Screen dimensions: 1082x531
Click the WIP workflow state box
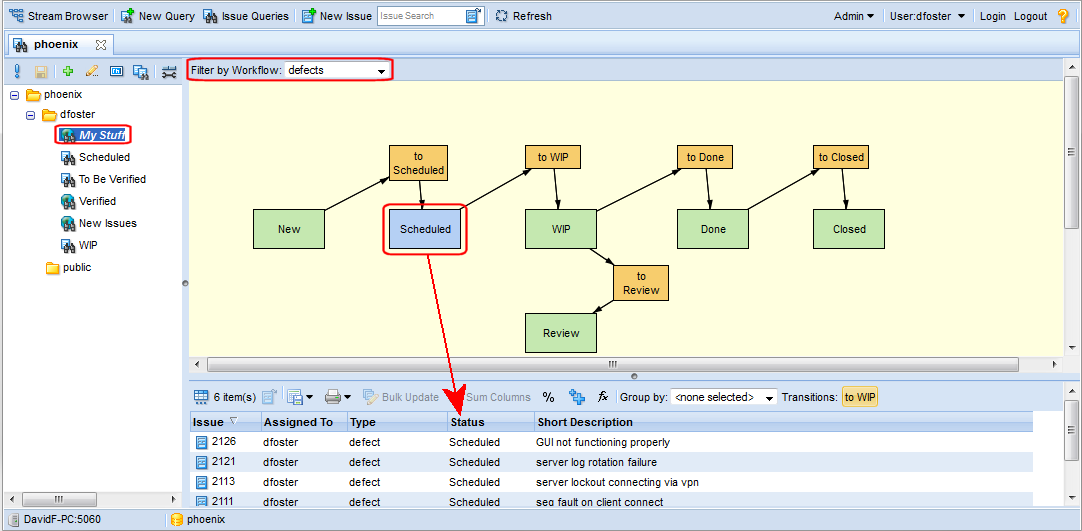click(561, 229)
